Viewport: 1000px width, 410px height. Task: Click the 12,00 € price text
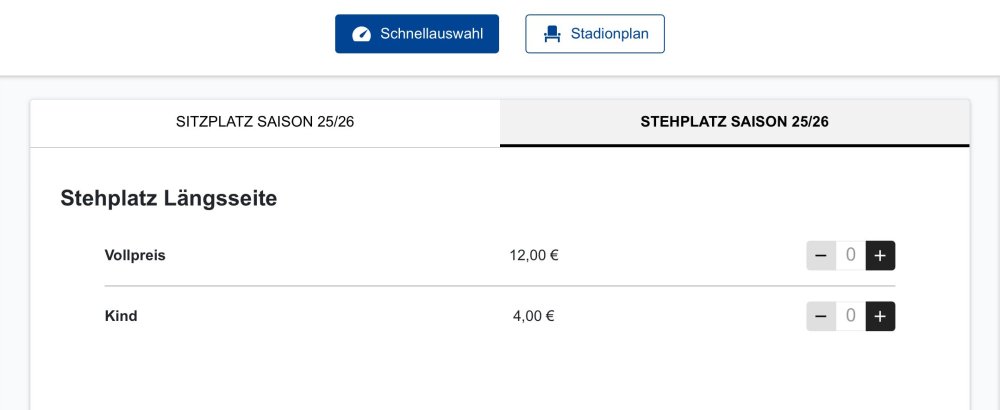coord(534,255)
